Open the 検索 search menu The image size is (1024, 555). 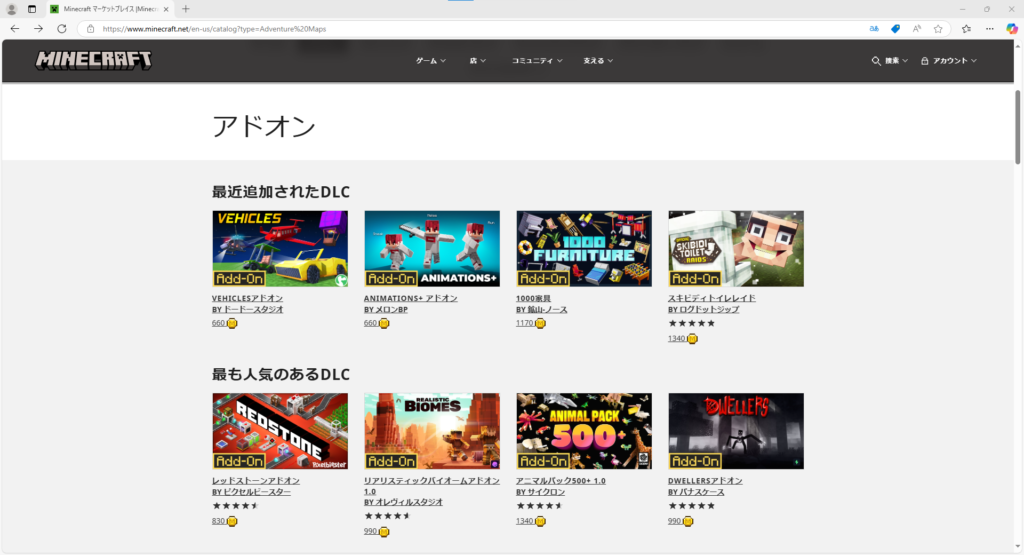coord(890,61)
